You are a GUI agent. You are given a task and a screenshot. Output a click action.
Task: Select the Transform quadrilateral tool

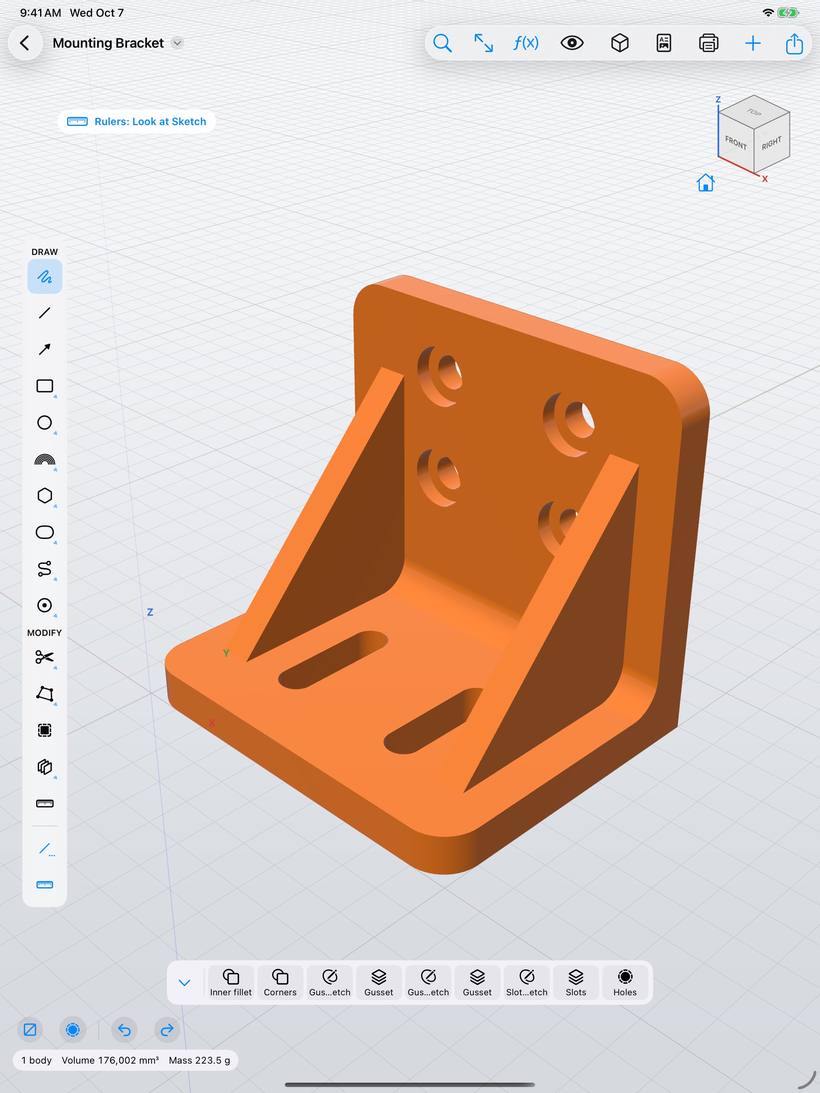coord(45,694)
